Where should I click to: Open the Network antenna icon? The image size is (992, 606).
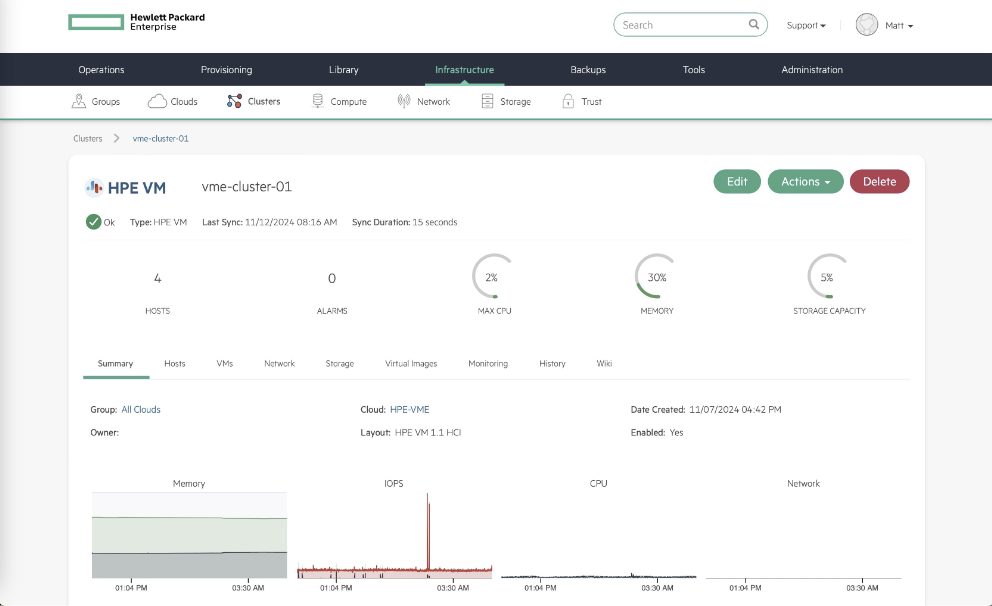[404, 101]
